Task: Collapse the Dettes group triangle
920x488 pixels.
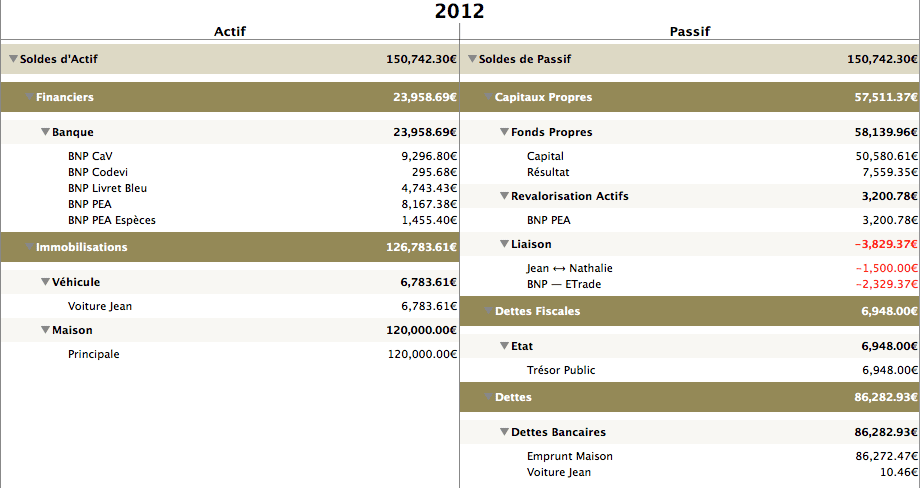Action: click(488, 397)
